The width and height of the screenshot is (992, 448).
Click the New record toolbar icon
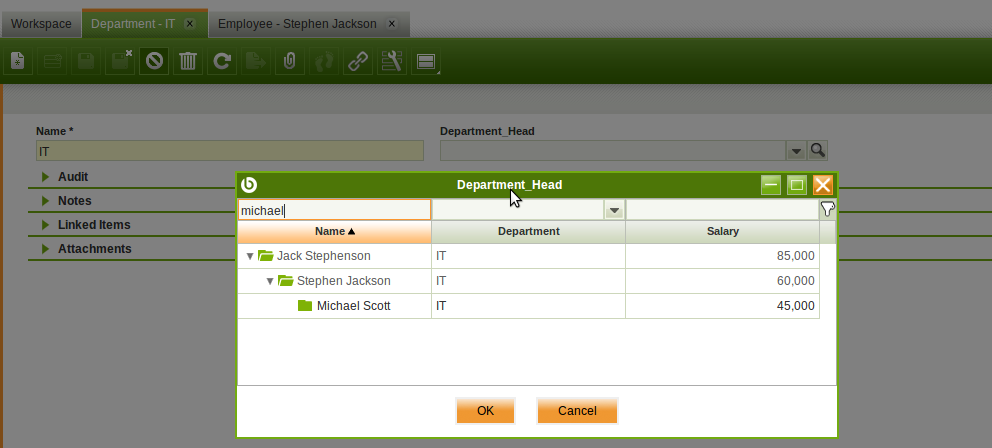pos(18,62)
